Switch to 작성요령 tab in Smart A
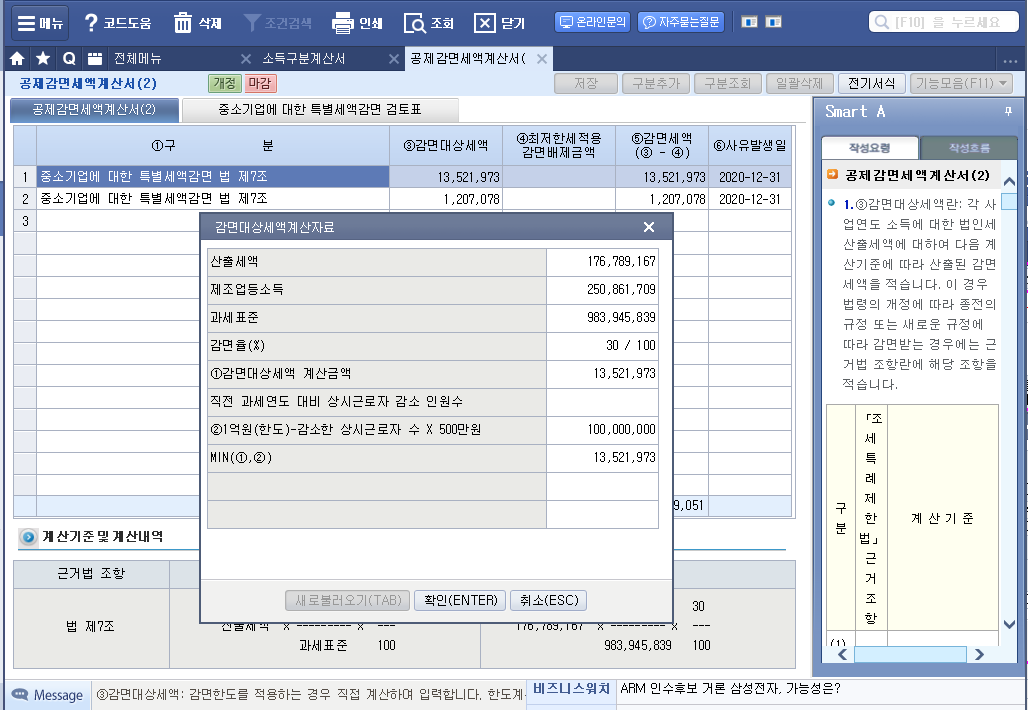This screenshot has width=1028, height=710. coord(869,148)
